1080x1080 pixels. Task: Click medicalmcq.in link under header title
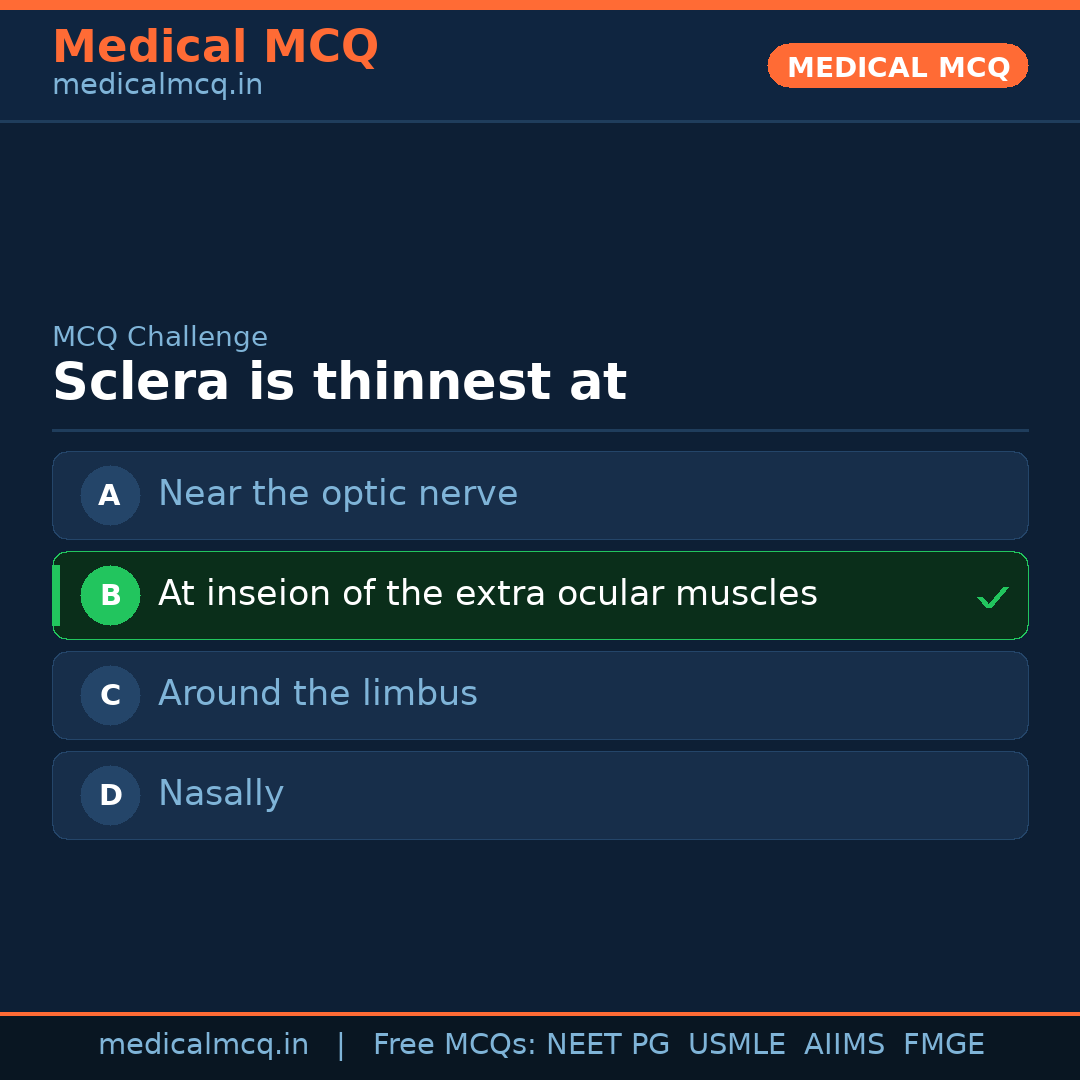coord(157,86)
